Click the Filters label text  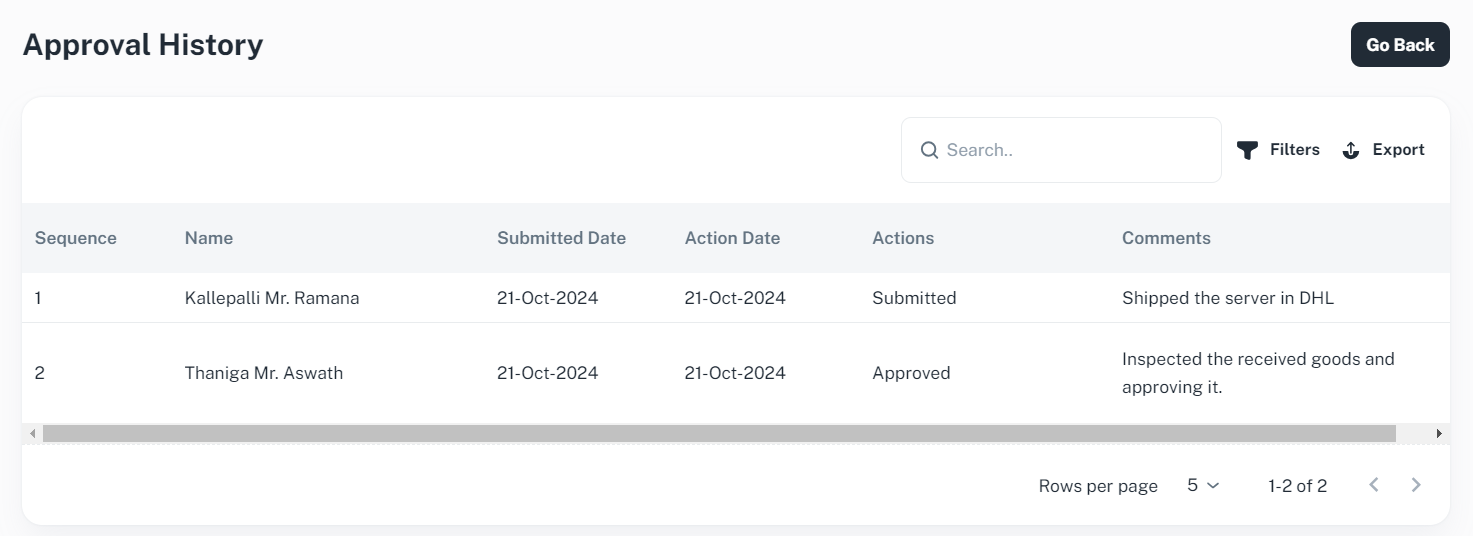click(x=1294, y=150)
